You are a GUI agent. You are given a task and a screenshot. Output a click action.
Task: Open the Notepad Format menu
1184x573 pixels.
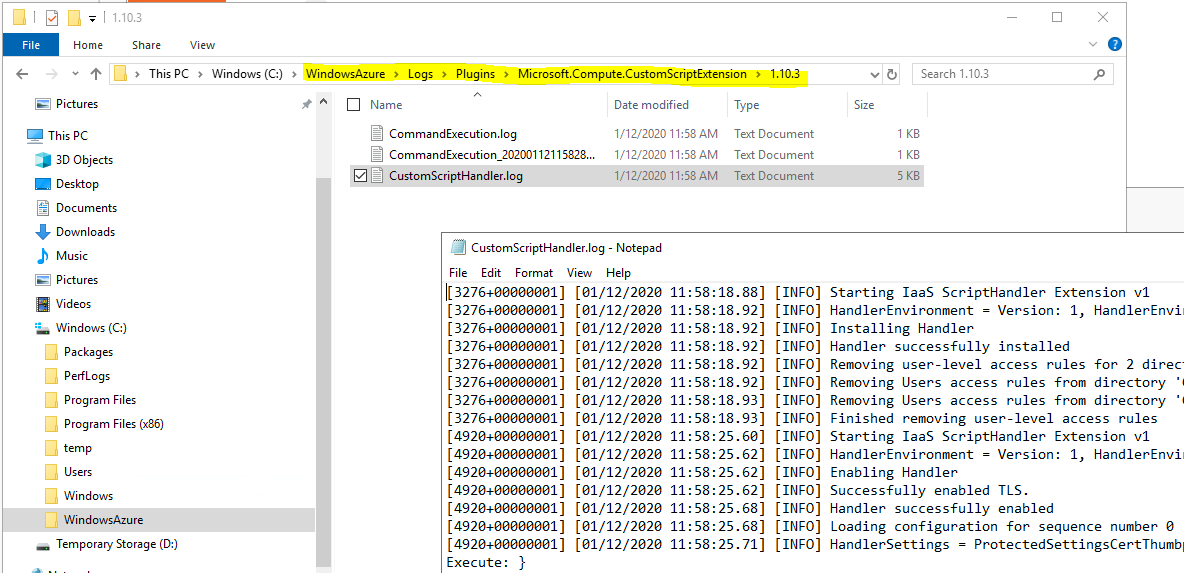(534, 273)
